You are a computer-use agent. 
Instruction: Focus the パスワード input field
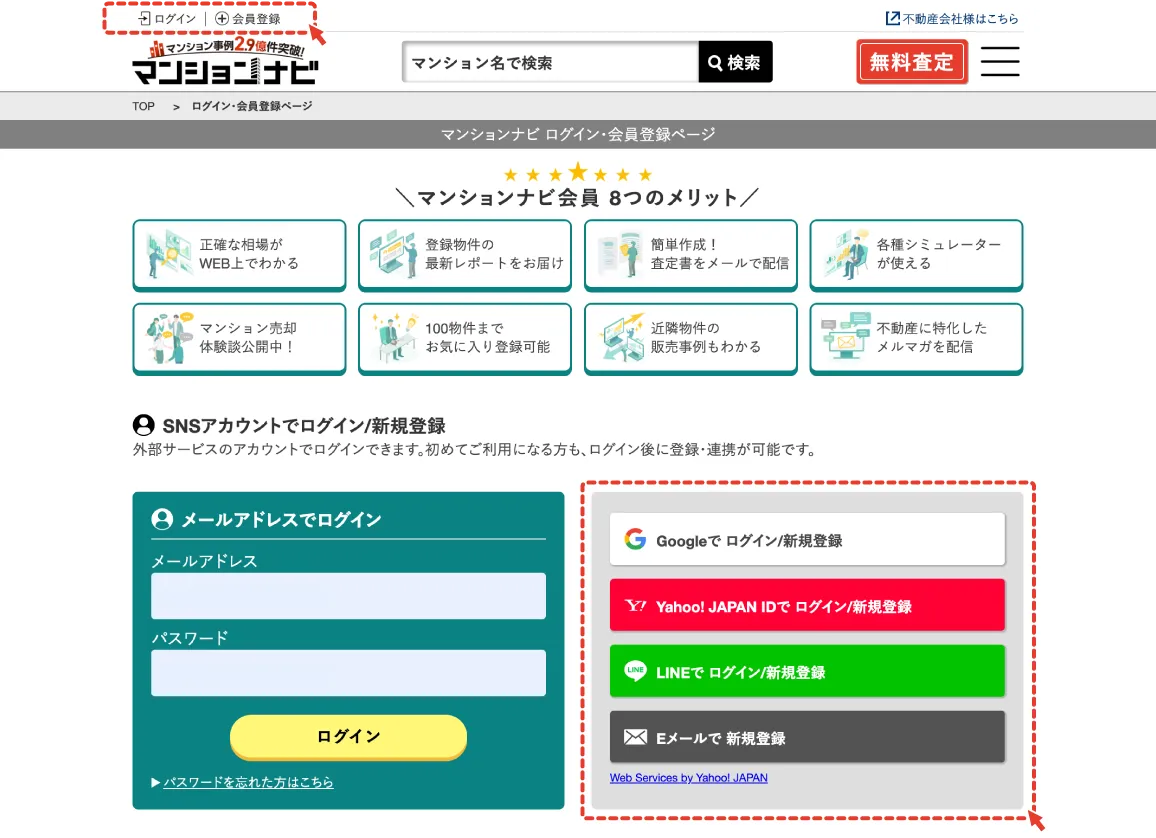click(x=349, y=672)
